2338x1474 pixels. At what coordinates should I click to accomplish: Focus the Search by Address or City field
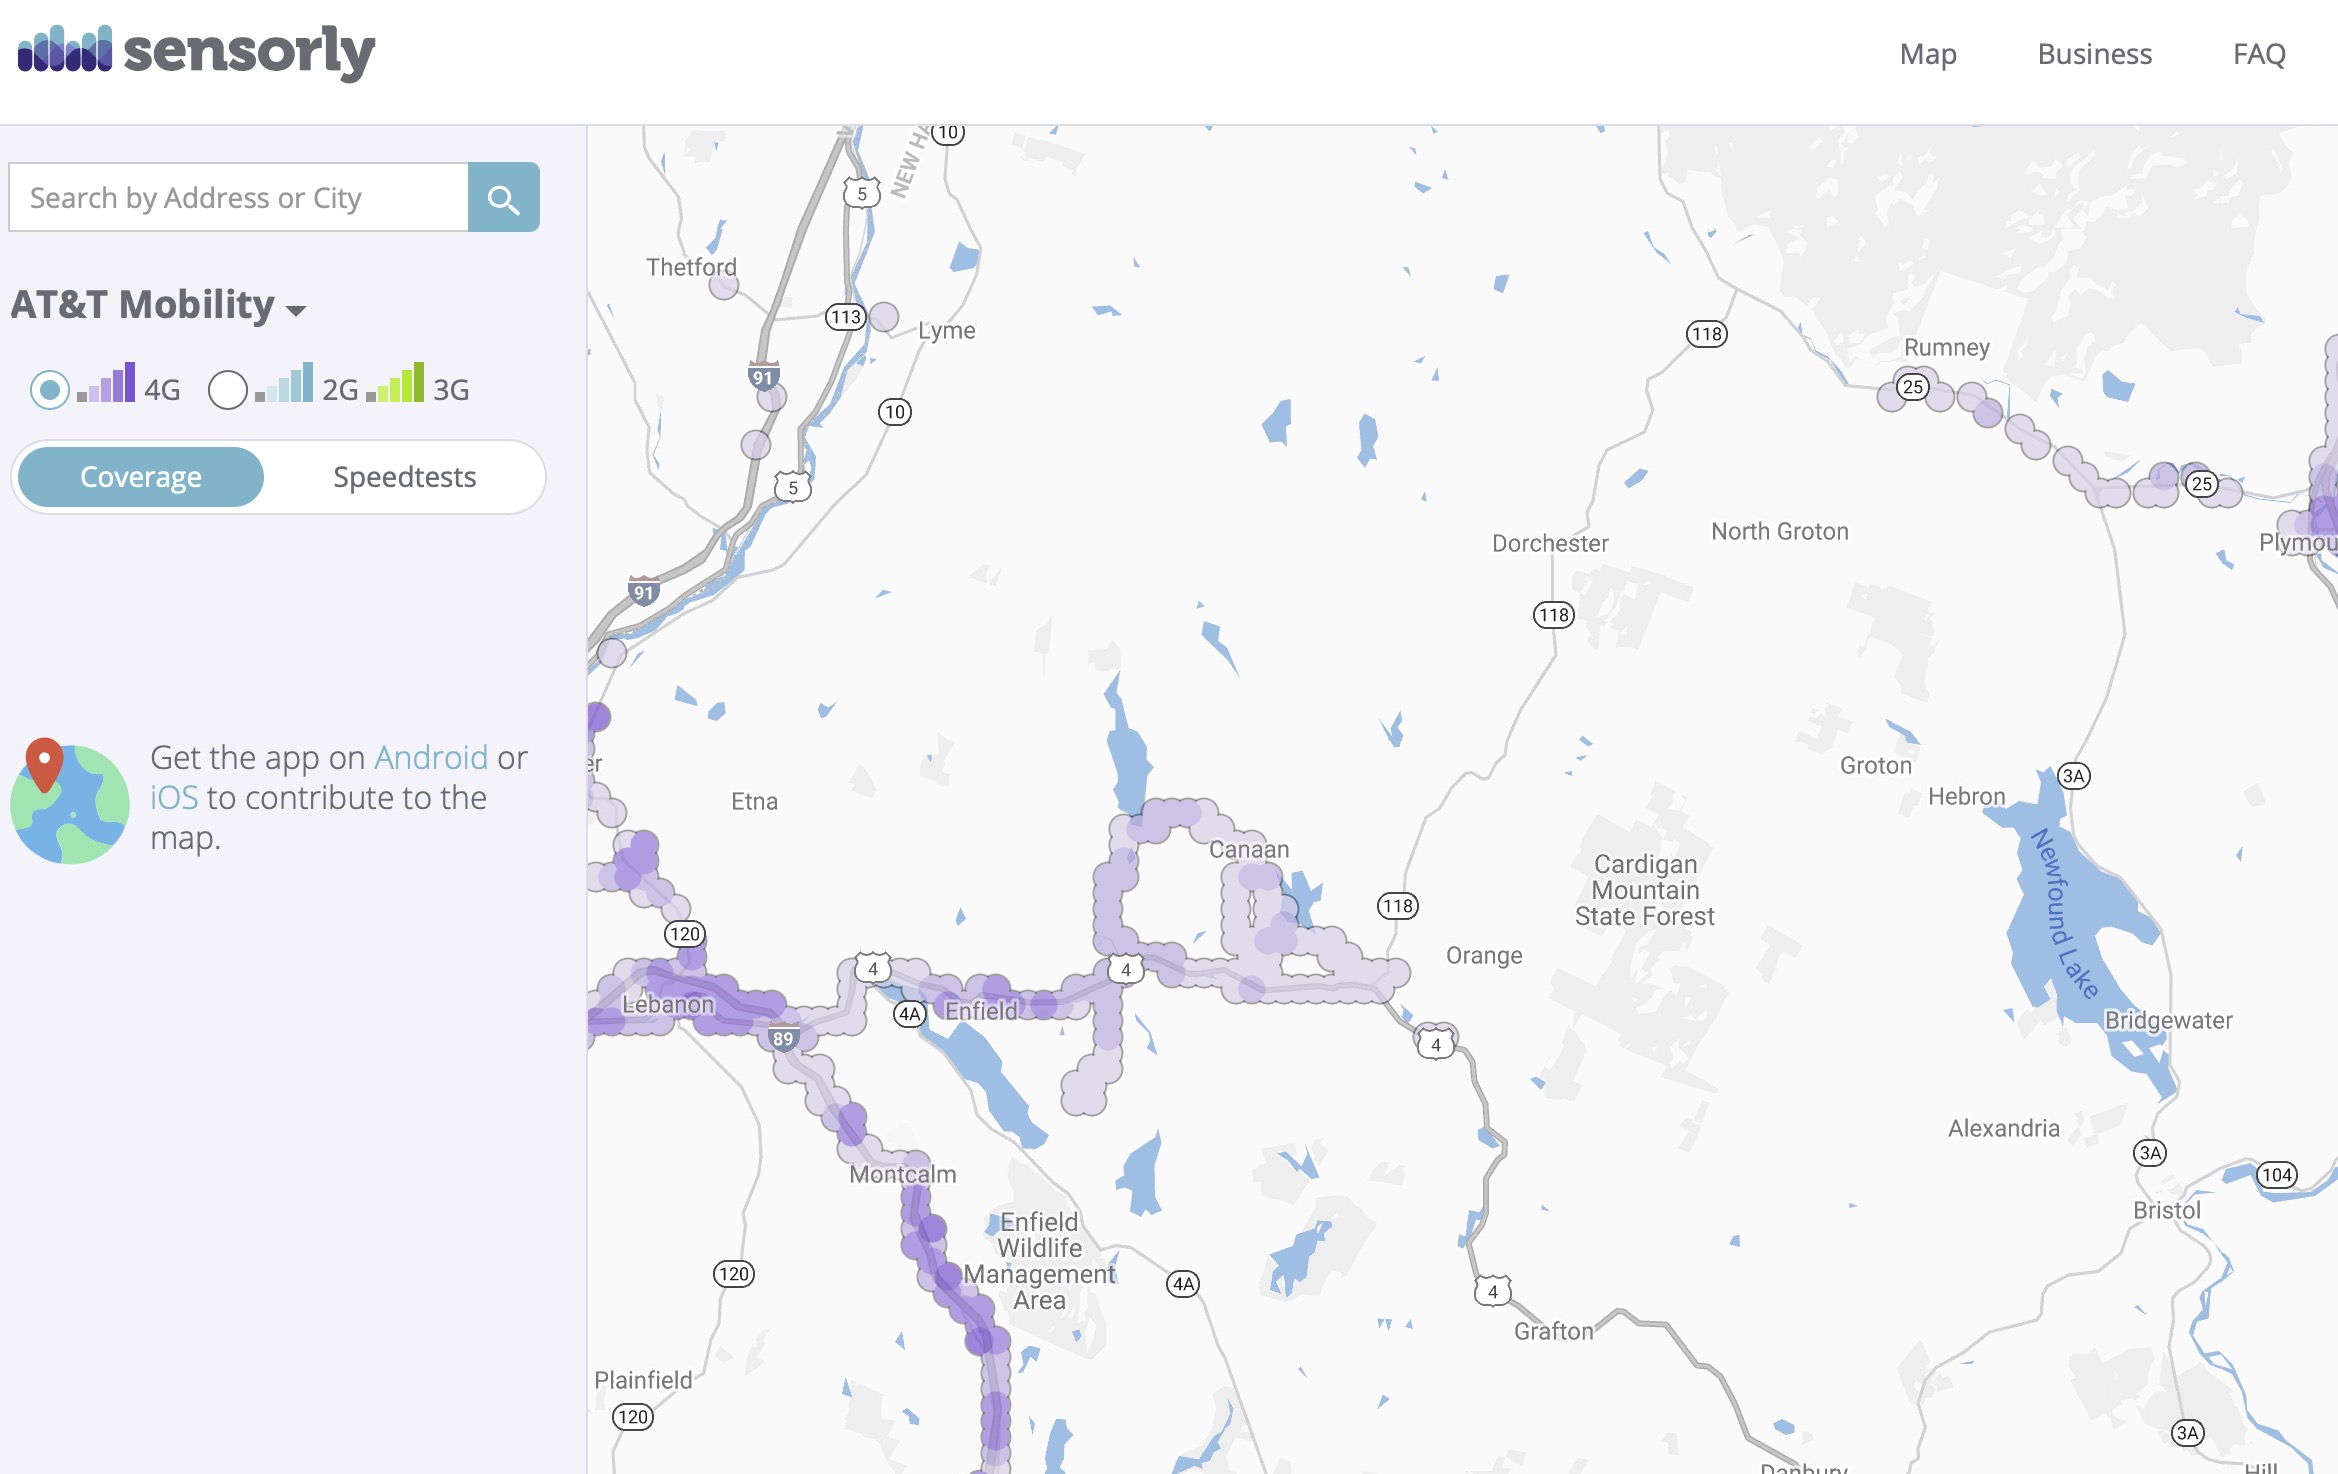click(238, 198)
